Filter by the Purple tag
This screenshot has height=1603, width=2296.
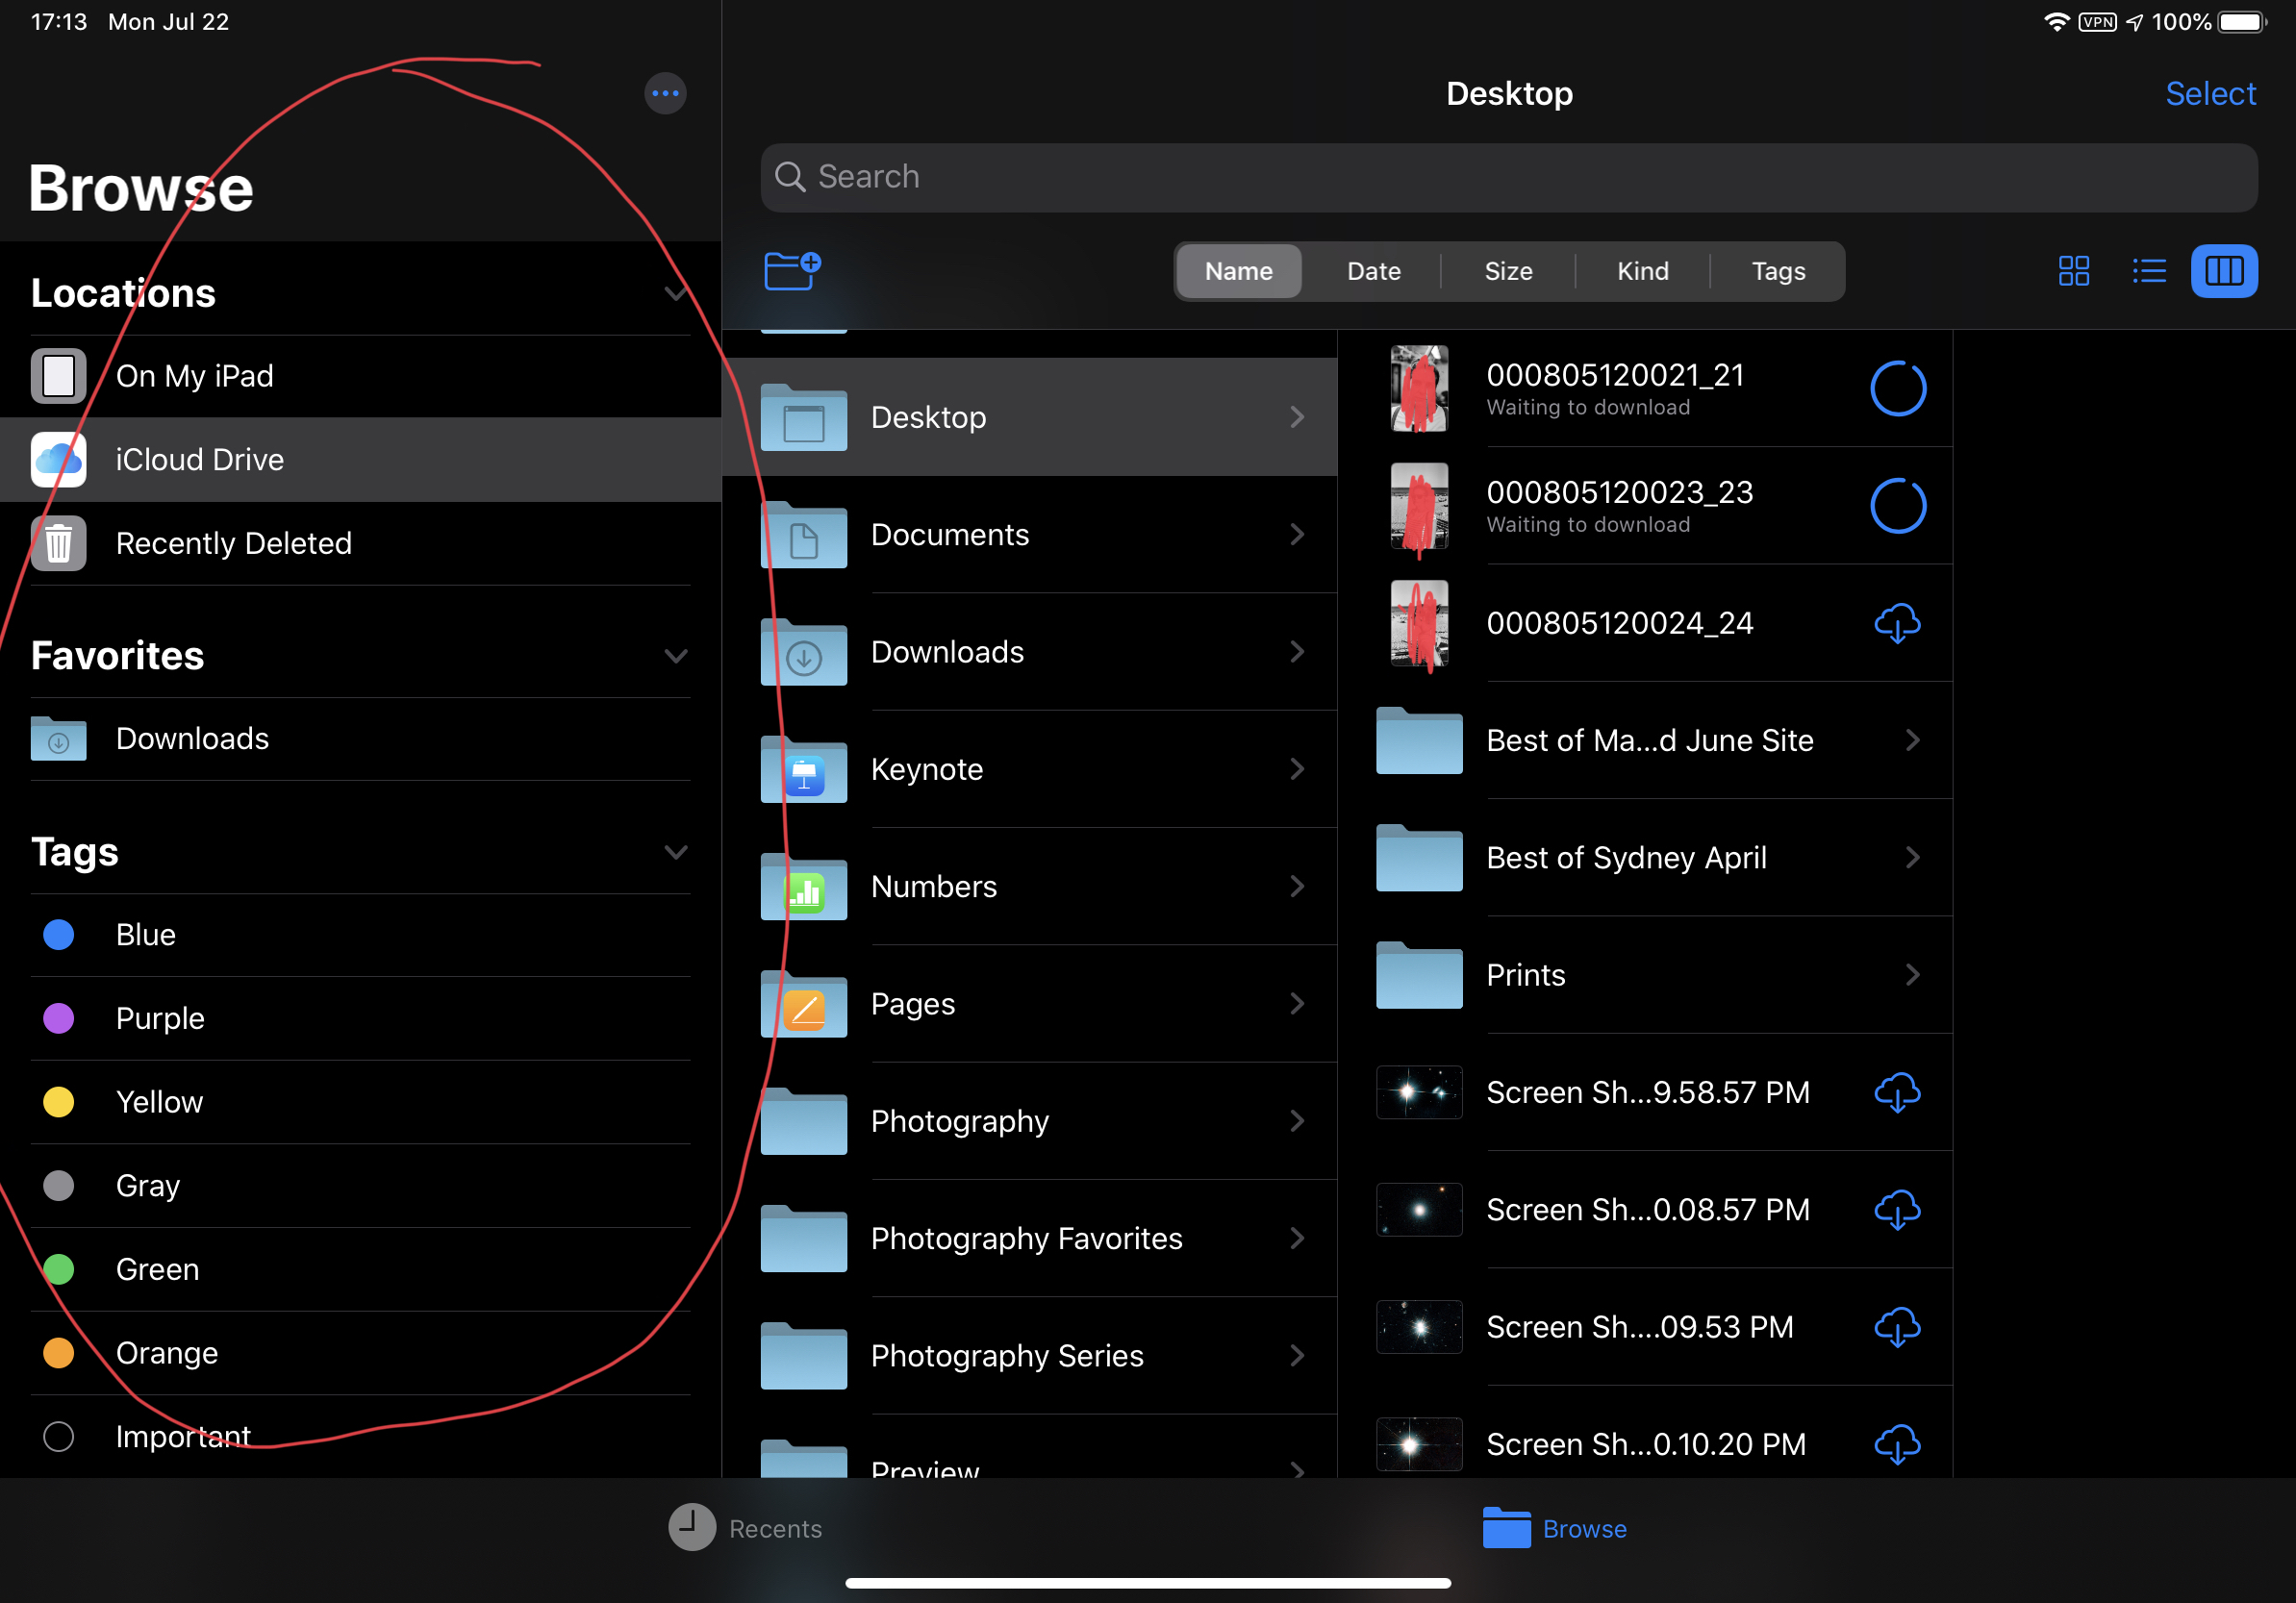(360, 1019)
